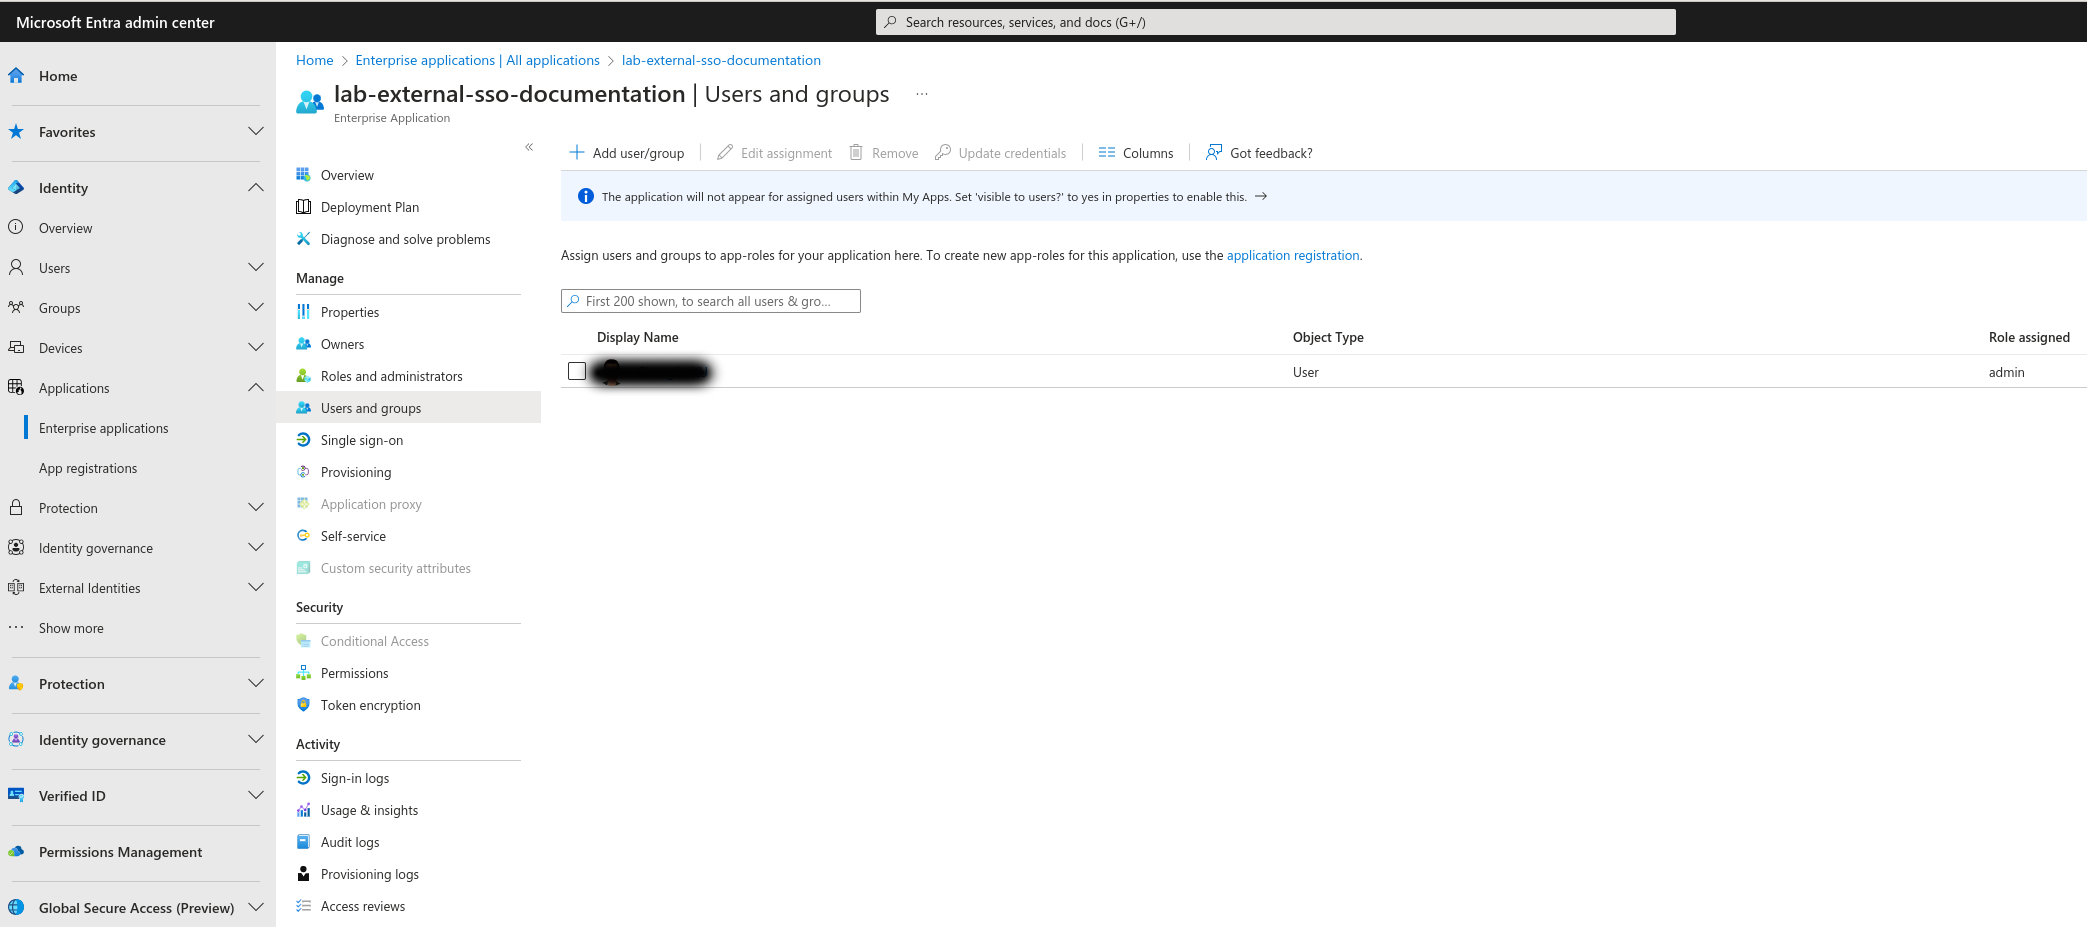This screenshot has width=2087, height=927.
Task: Select Roles and administrators menu item
Action: click(x=392, y=376)
